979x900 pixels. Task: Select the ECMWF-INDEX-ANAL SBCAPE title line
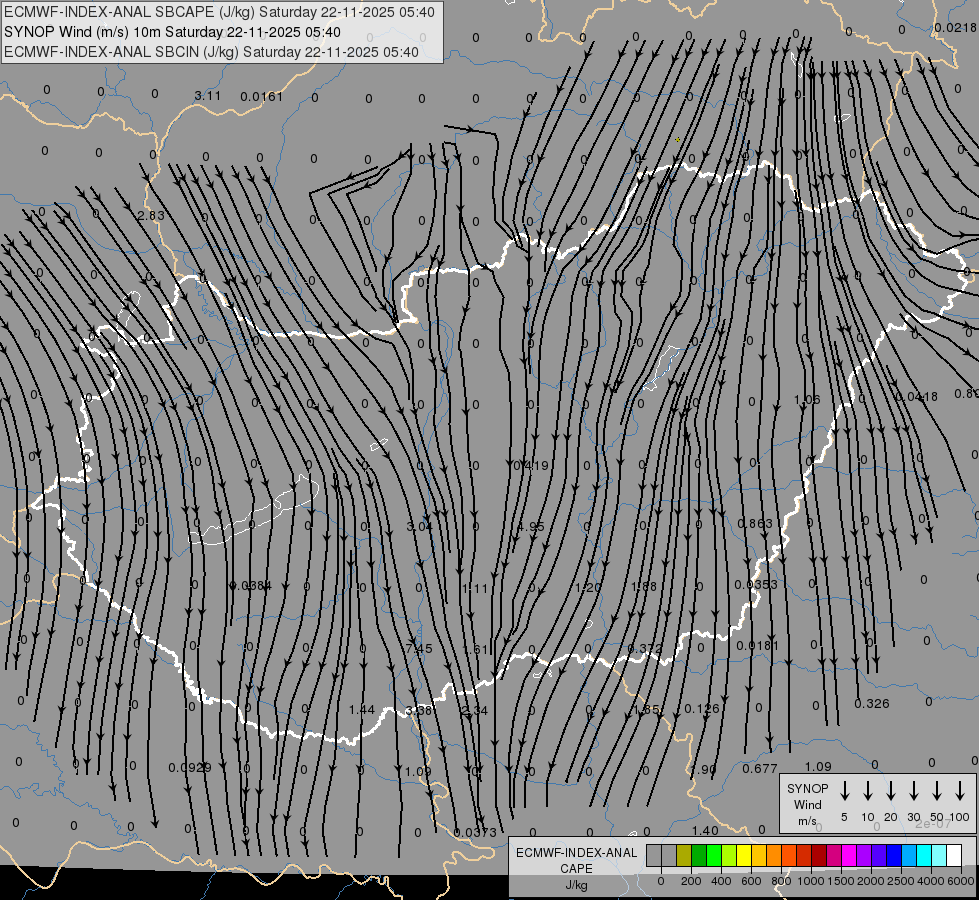tap(219, 12)
